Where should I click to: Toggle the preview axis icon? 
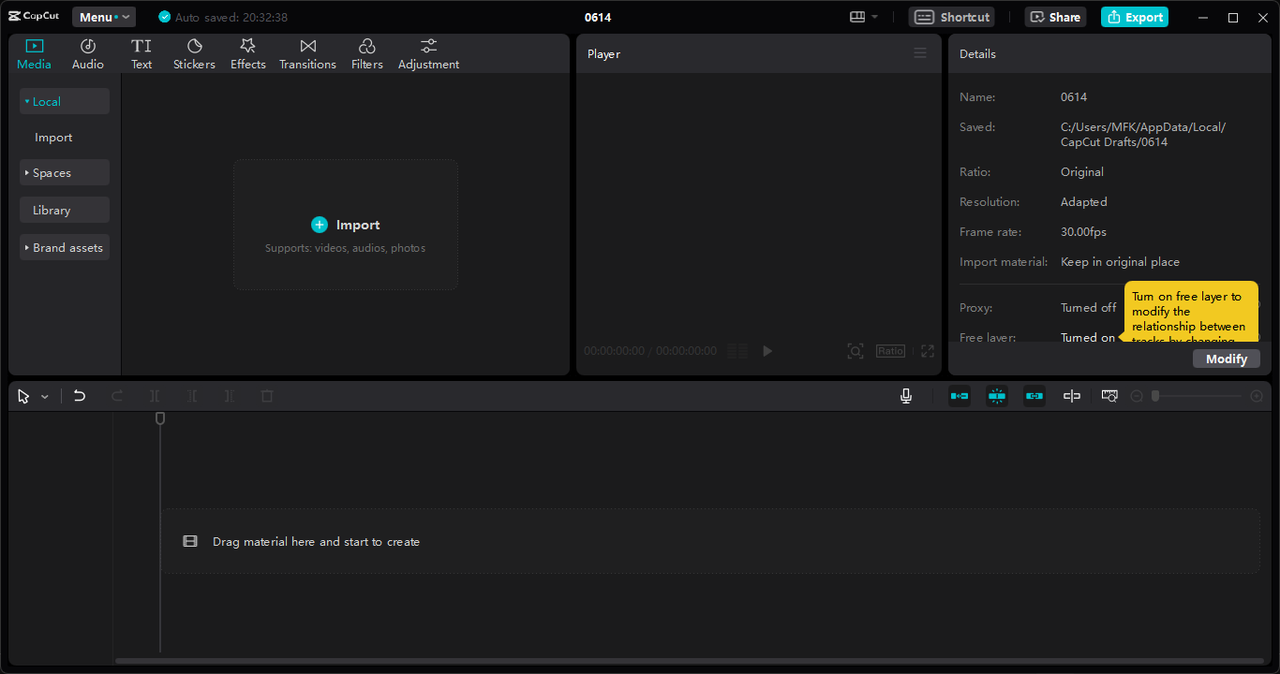coord(1072,396)
